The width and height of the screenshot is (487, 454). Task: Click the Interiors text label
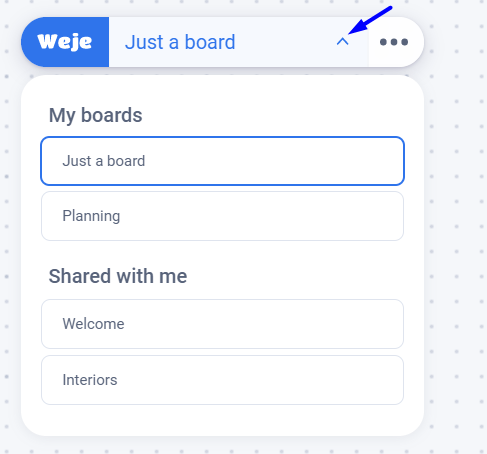[x=90, y=380]
